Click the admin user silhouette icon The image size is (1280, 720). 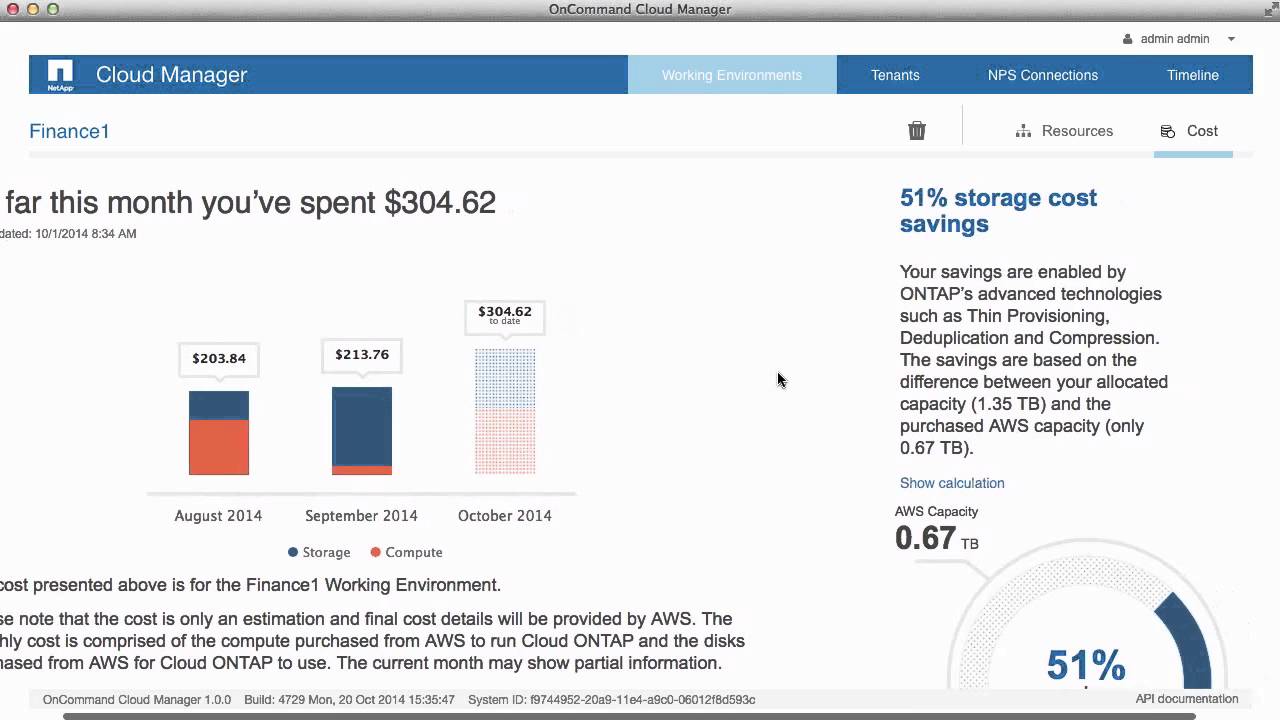coord(1128,39)
